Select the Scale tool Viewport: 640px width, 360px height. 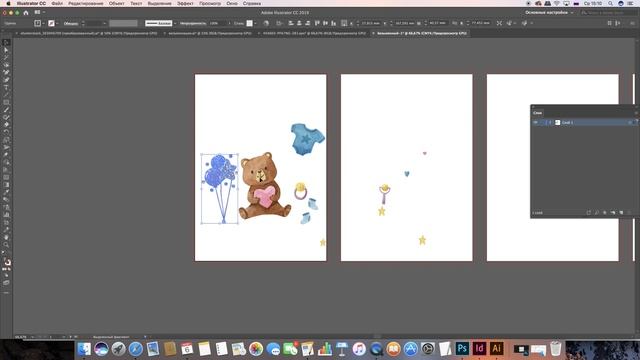click(6, 139)
